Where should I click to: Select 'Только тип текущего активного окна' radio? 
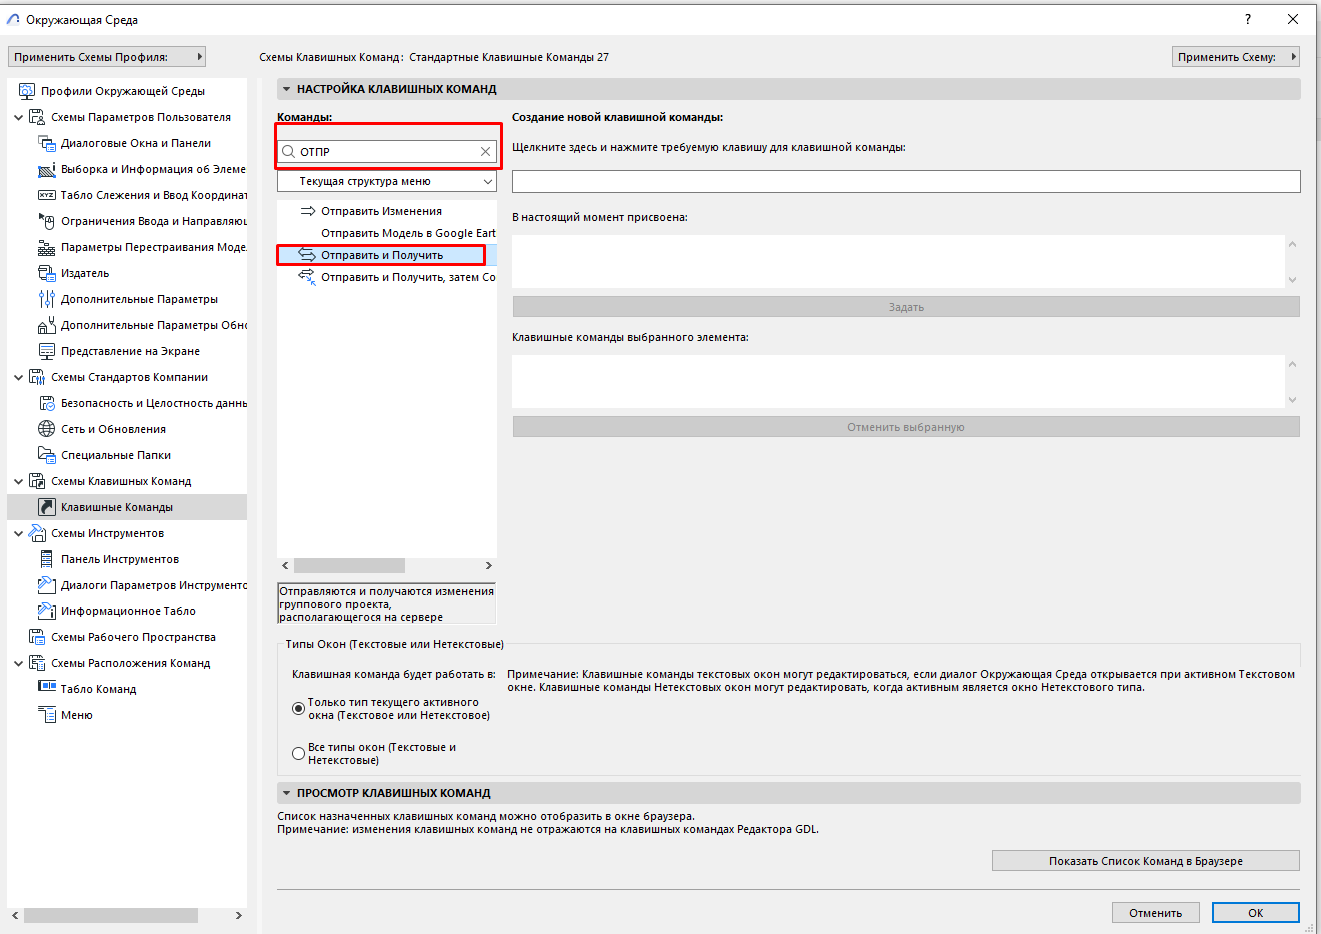pos(298,709)
